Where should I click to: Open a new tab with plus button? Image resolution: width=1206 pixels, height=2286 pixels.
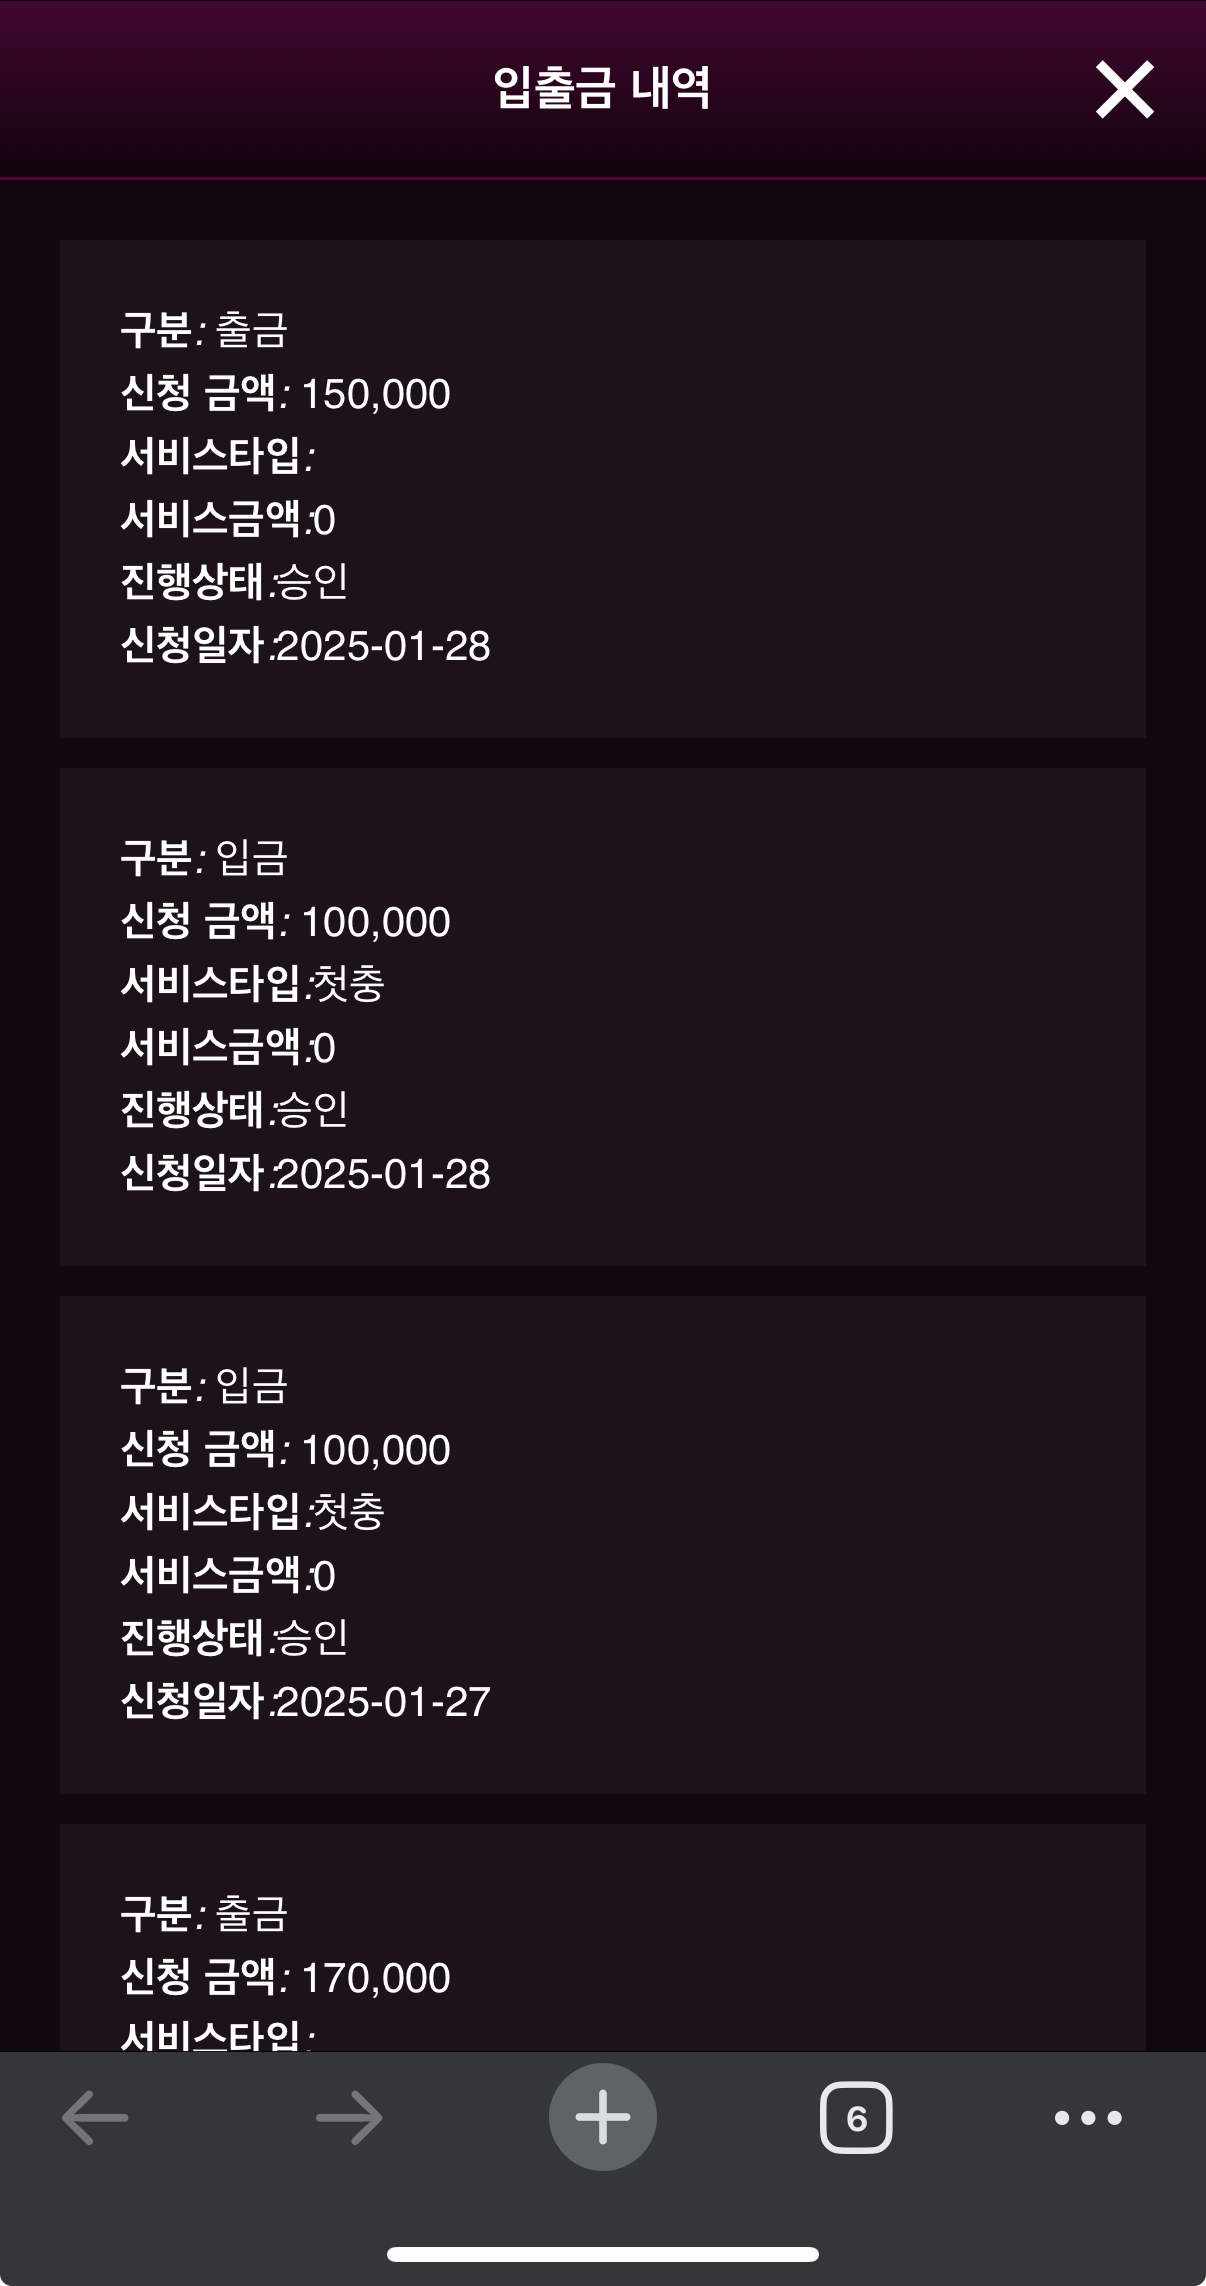(x=603, y=2117)
